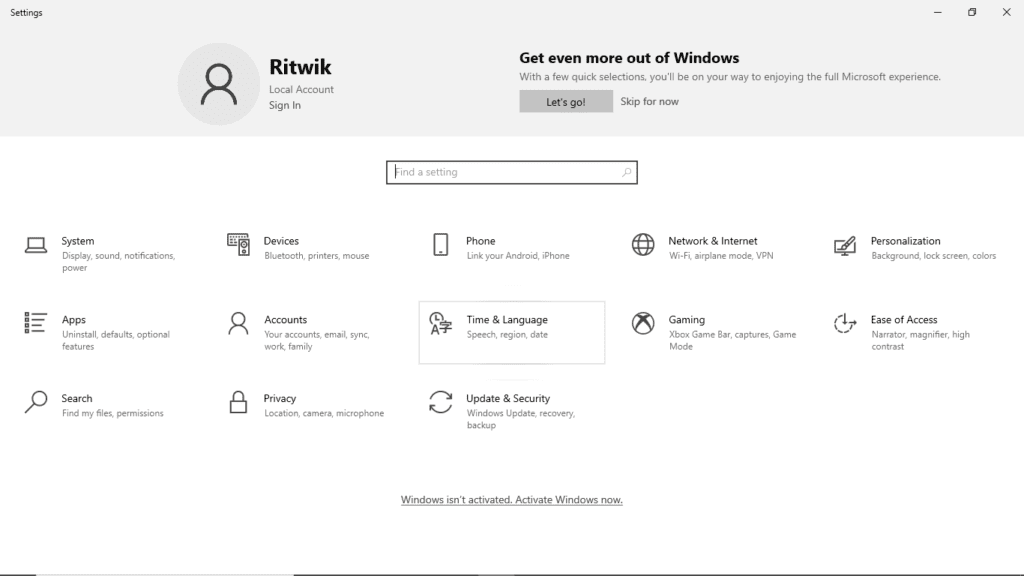This screenshot has width=1024, height=576.
Task: Click Sign In under the account name
Action: coord(284,104)
